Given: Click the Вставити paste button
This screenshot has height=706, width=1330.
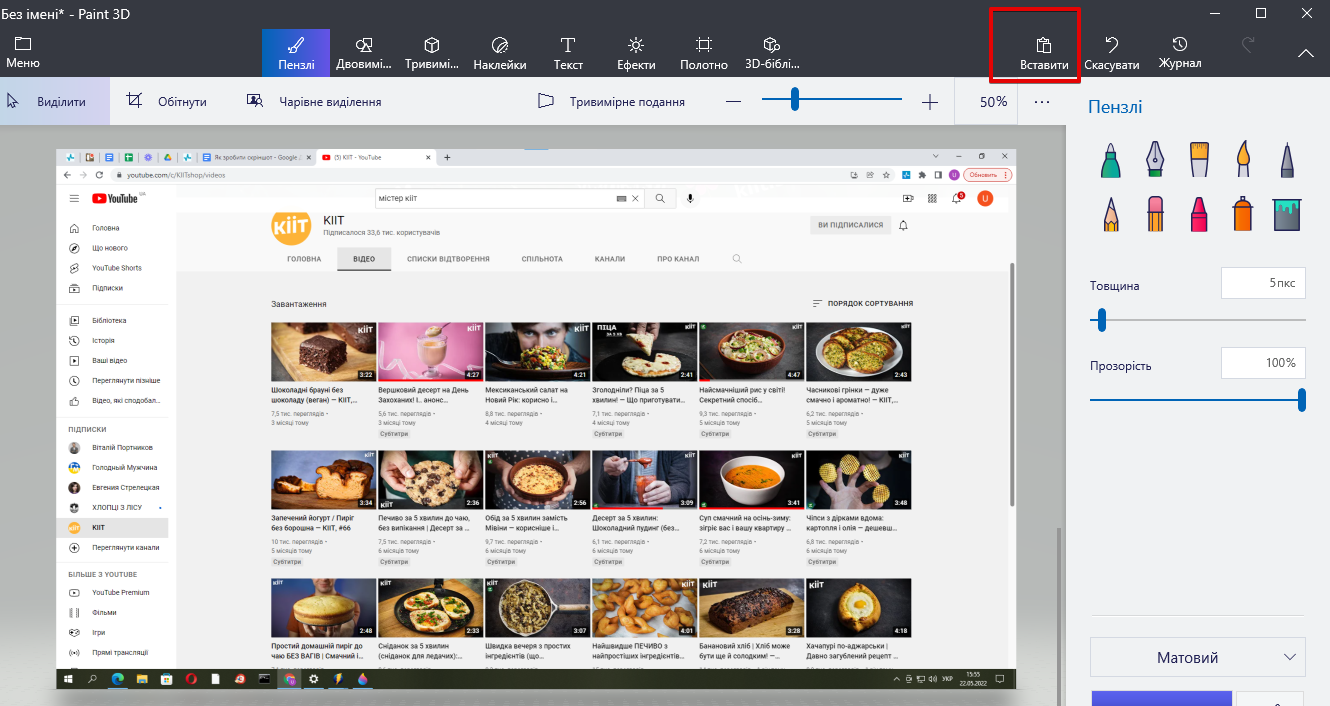Looking at the screenshot, I should coord(1044,52).
